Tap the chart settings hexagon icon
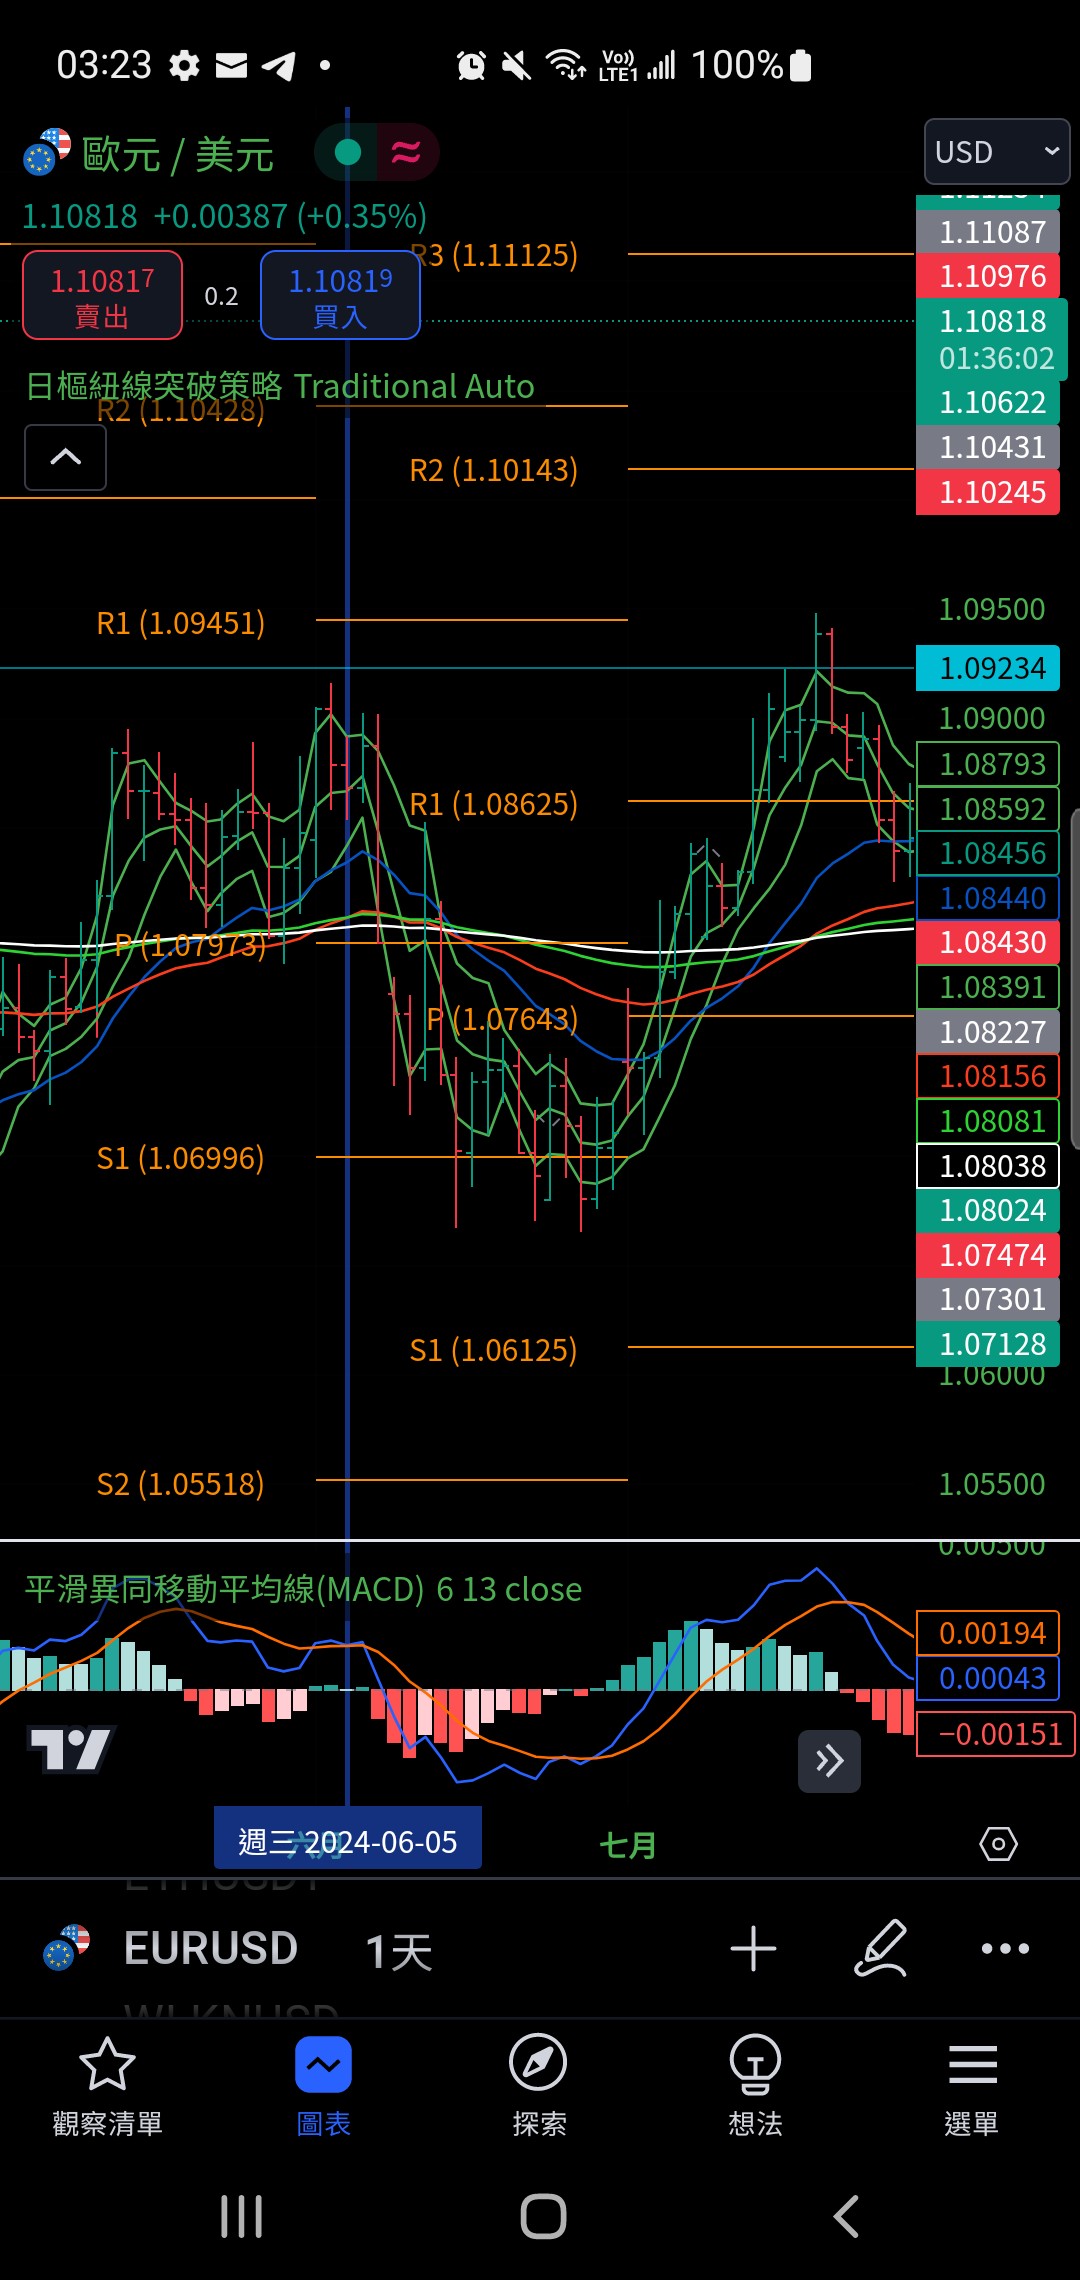The image size is (1080, 2280). coord(998,1843)
